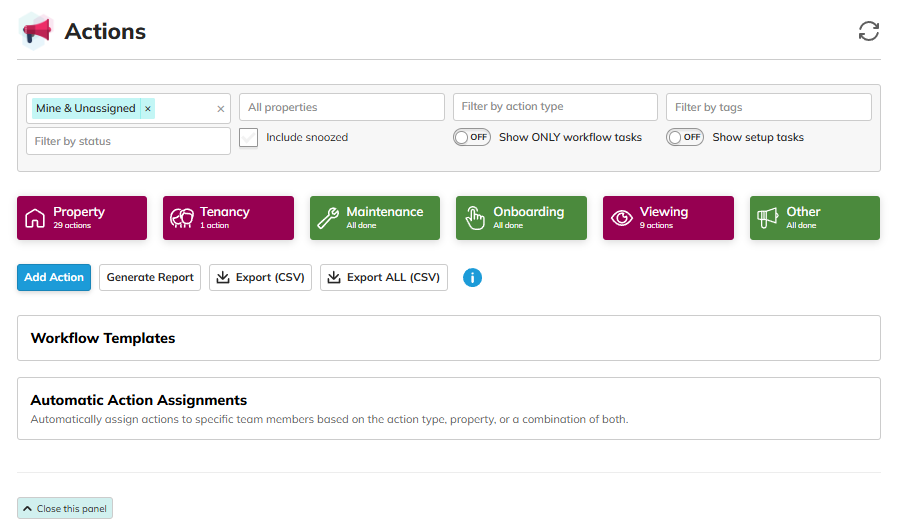
Task: Click the refresh icon at top right
Action: pos(869,31)
